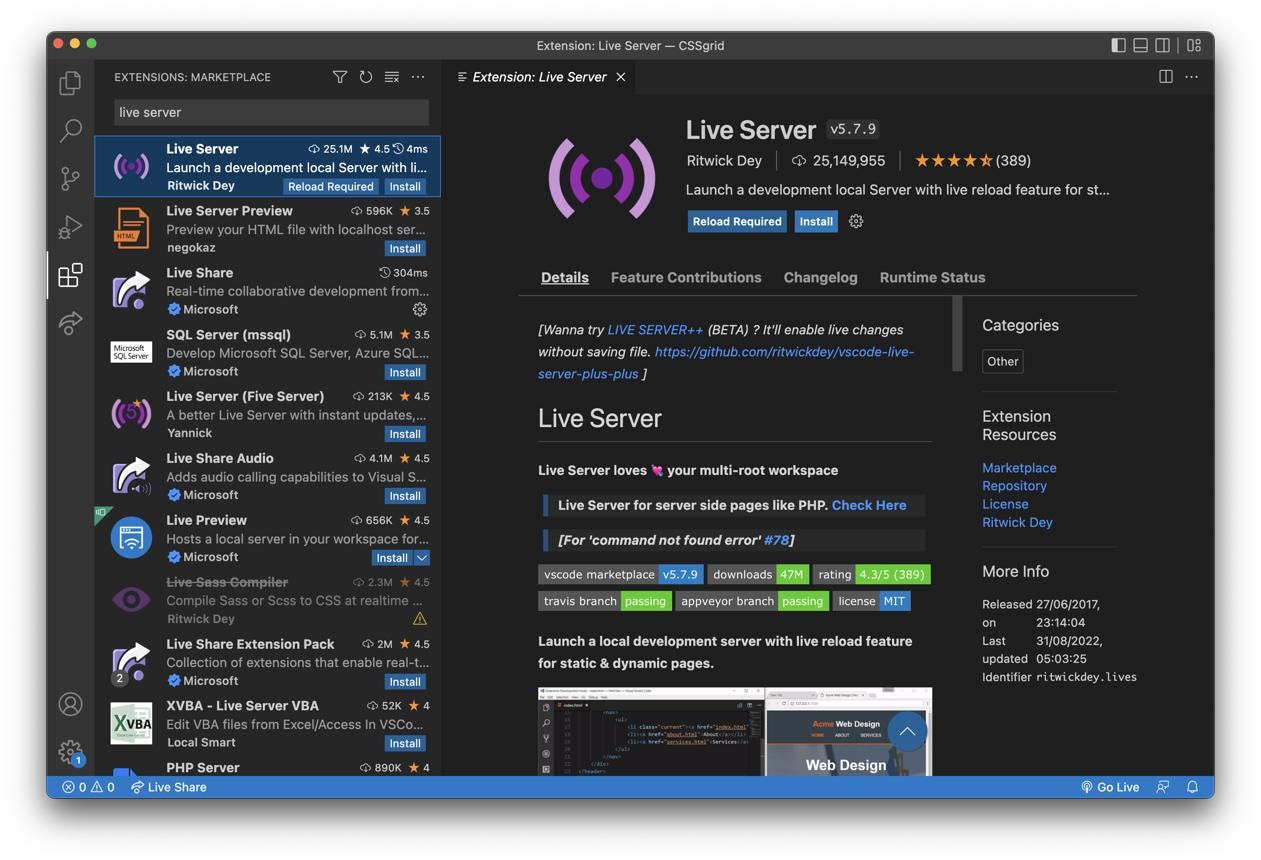Open Ritwick Dey link under Extension Resources
Screen dimensions: 1261x860
pos(1017,522)
